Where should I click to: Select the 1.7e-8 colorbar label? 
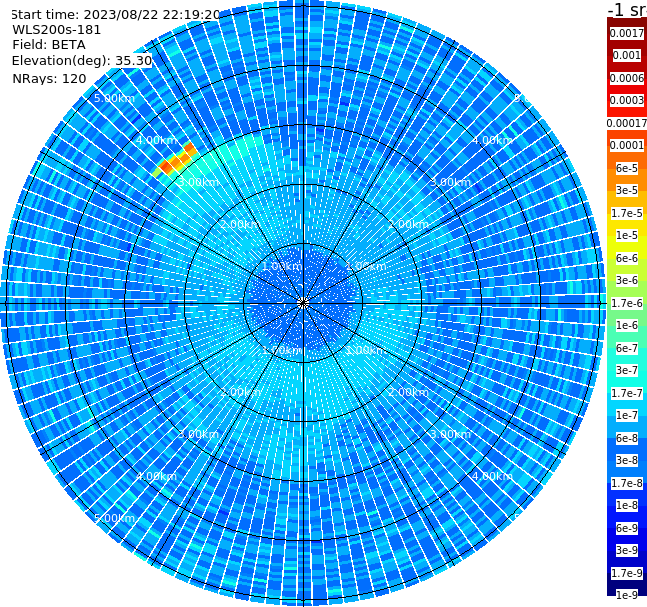click(x=627, y=483)
